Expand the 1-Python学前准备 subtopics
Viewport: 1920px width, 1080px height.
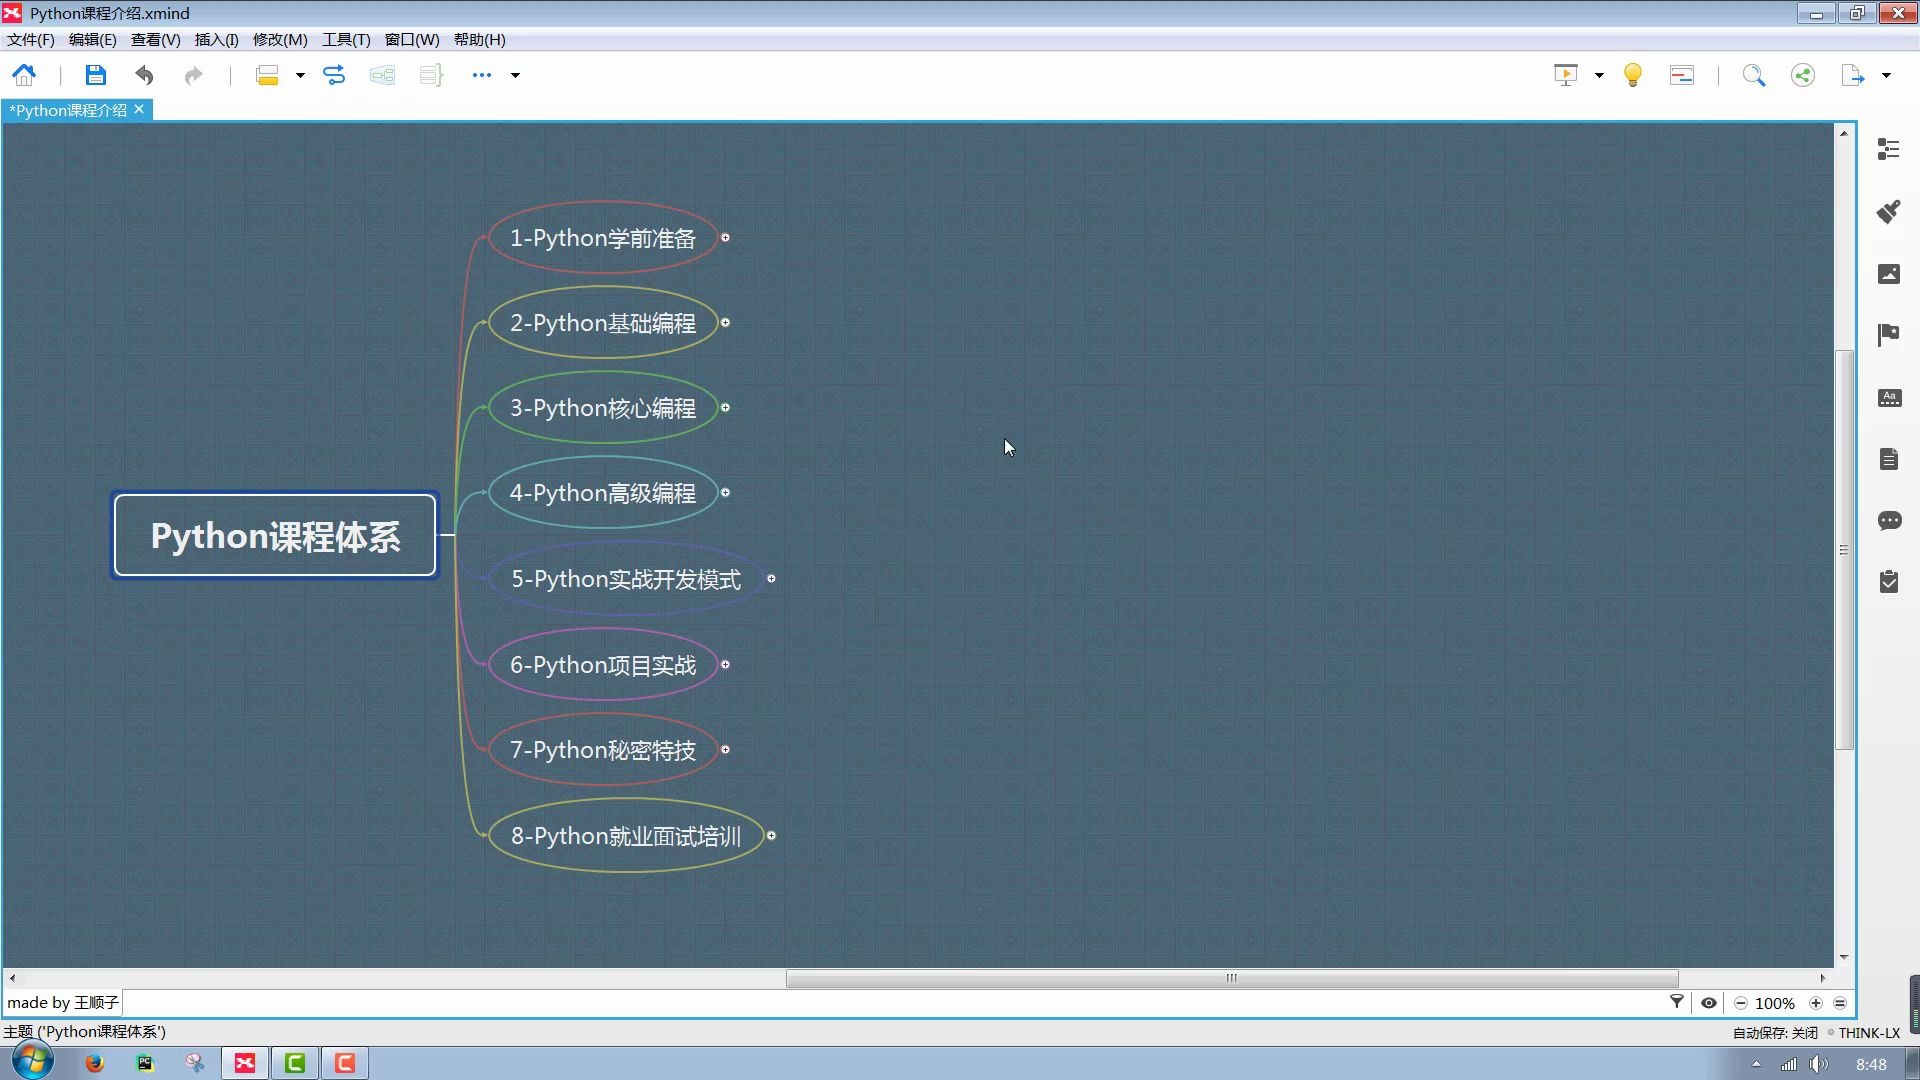pos(725,238)
